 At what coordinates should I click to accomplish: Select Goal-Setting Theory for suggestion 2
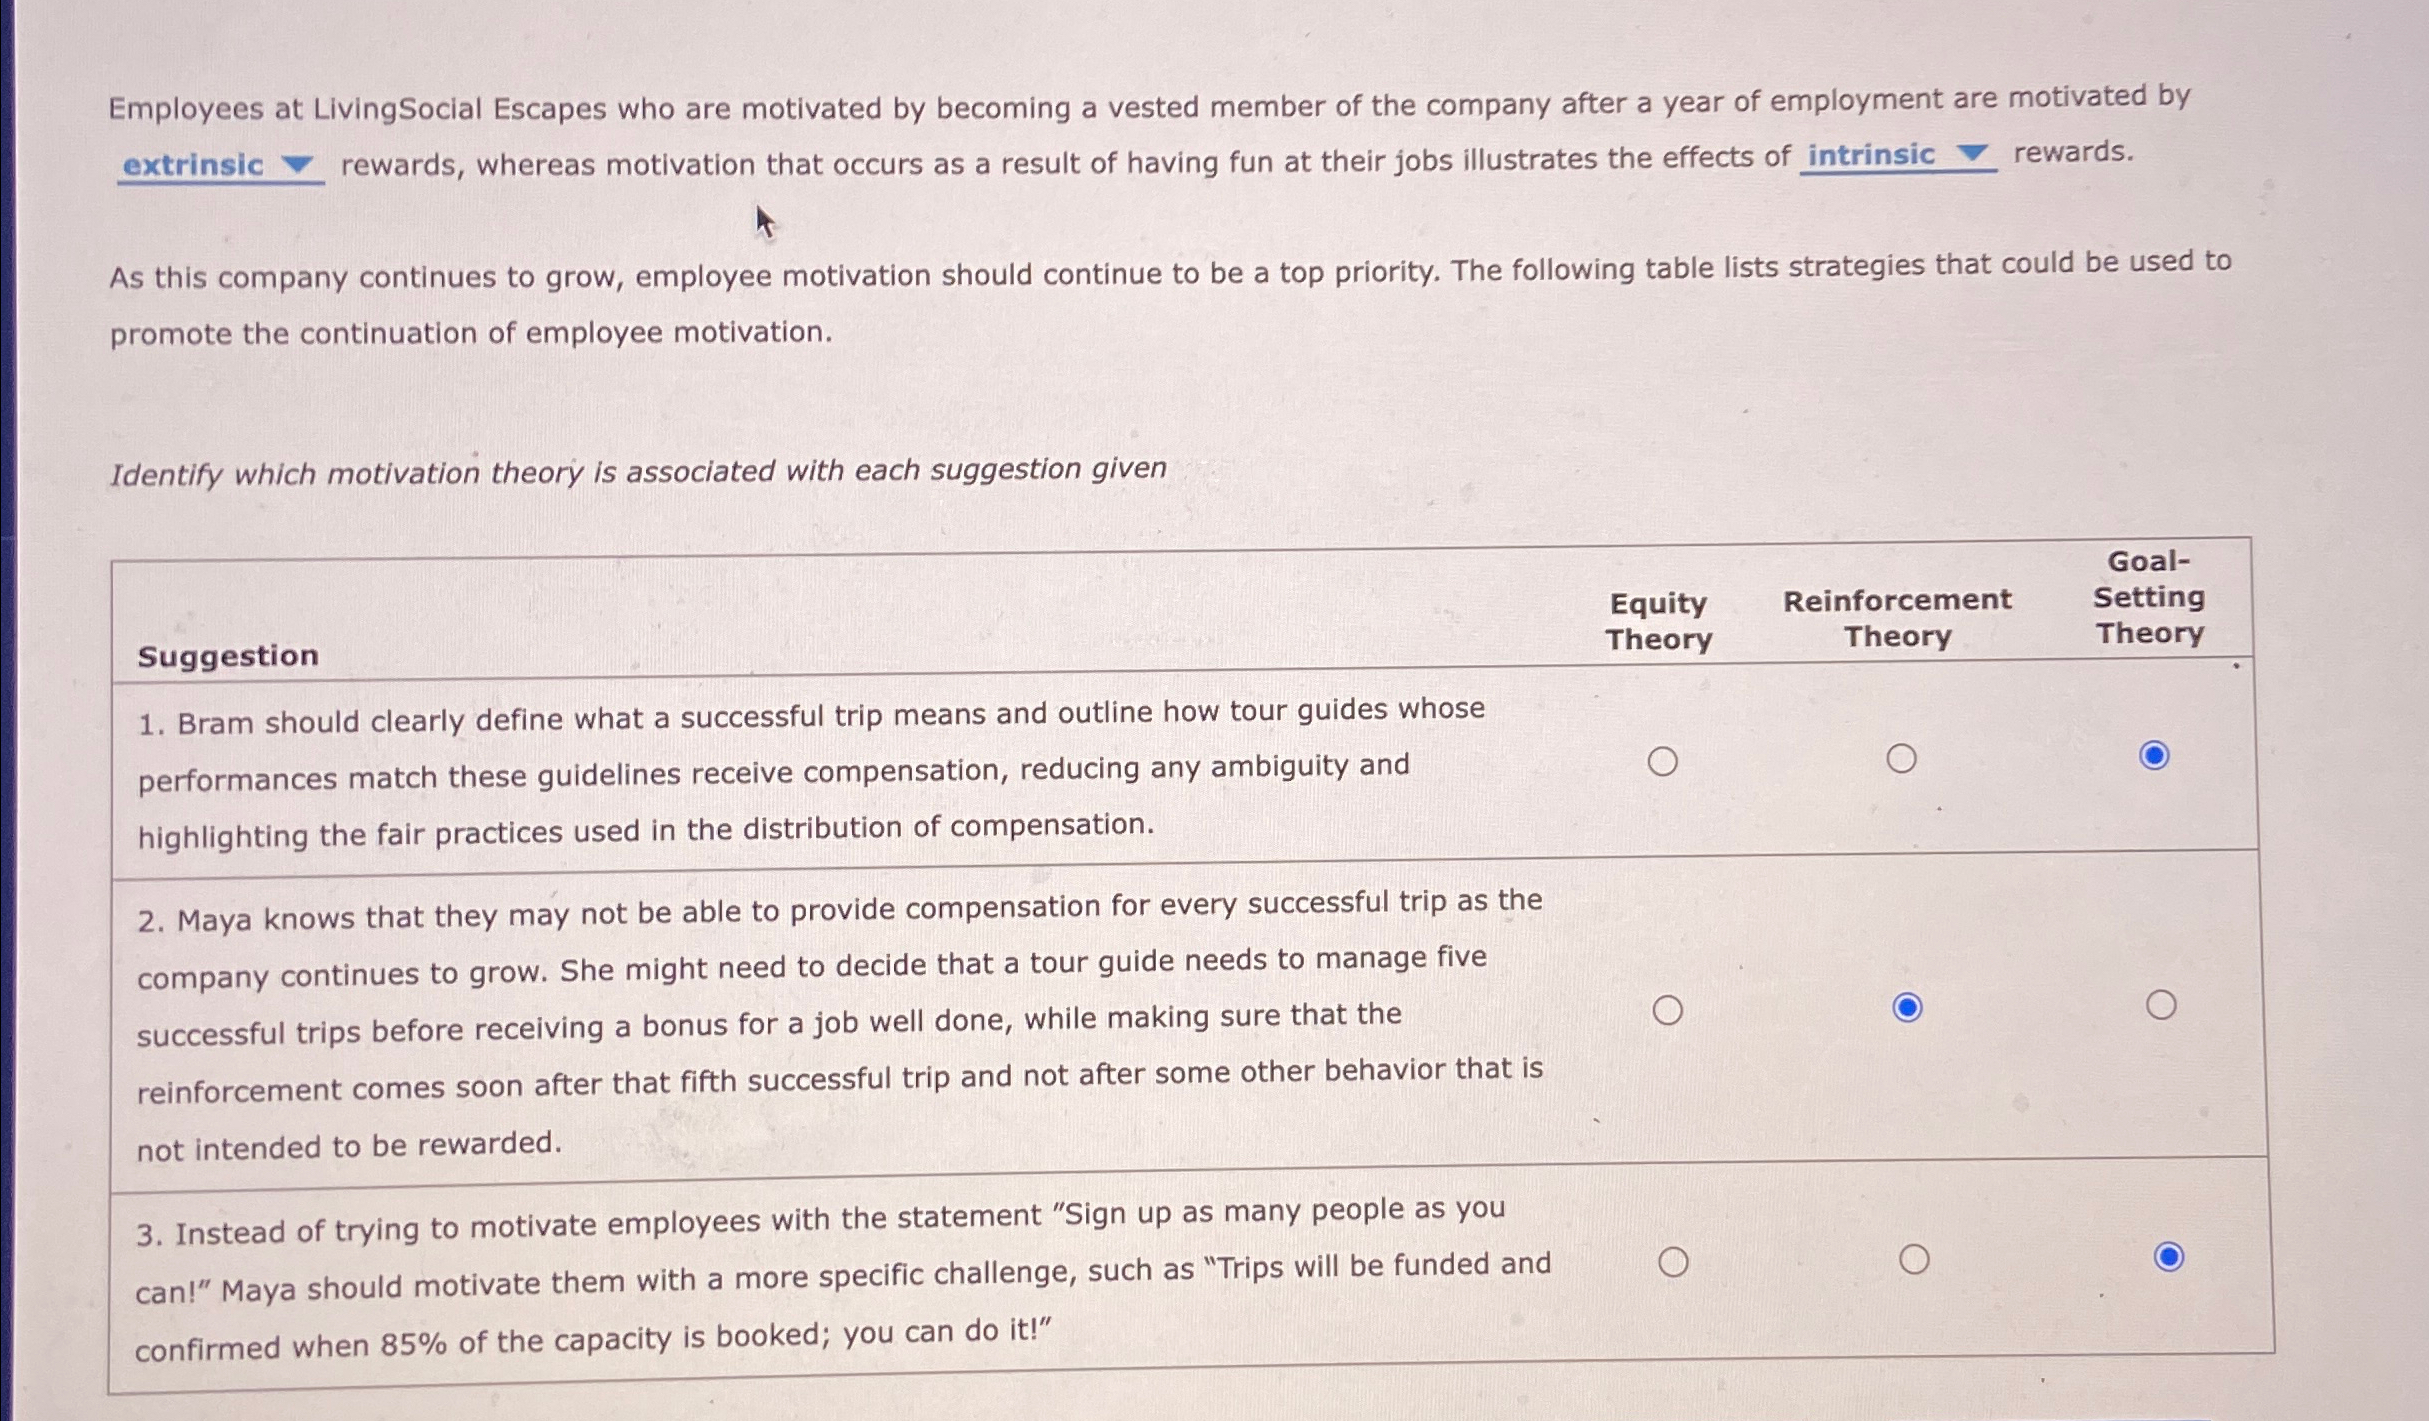click(2161, 1004)
